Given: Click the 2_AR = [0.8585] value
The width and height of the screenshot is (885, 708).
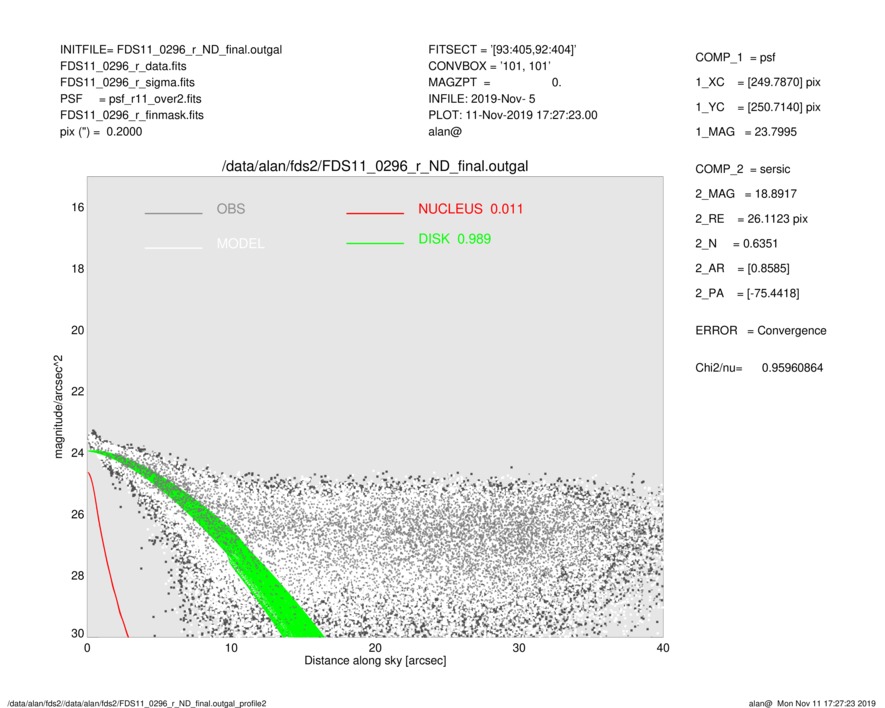Looking at the screenshot, I should (742, 269).
